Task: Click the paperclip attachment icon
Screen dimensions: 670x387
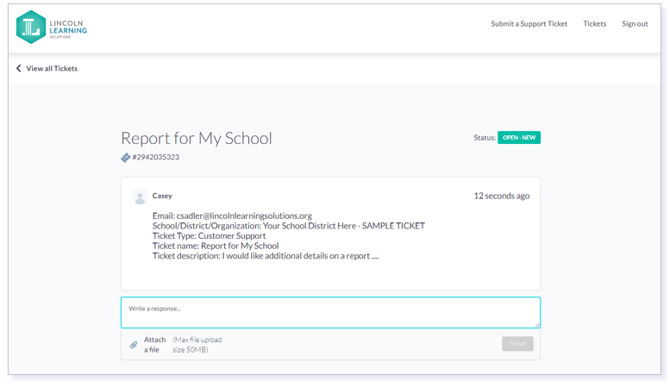Action: 133,345
